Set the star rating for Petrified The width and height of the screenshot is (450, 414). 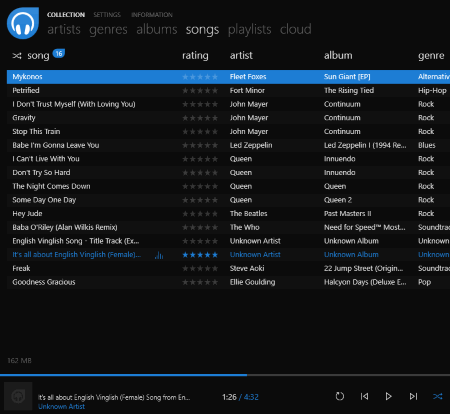click(200, 91)
